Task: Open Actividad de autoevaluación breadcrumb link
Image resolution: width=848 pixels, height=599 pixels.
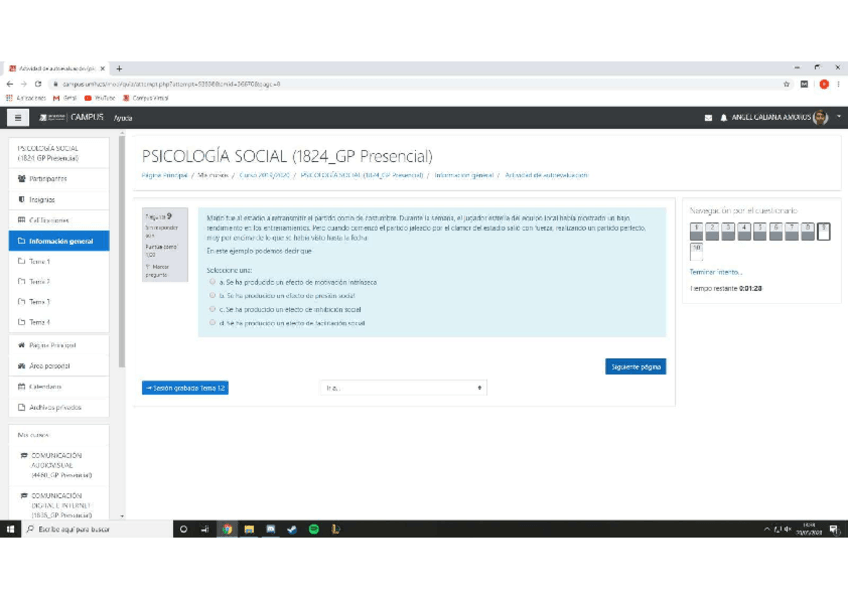Action: pos(546,175)
